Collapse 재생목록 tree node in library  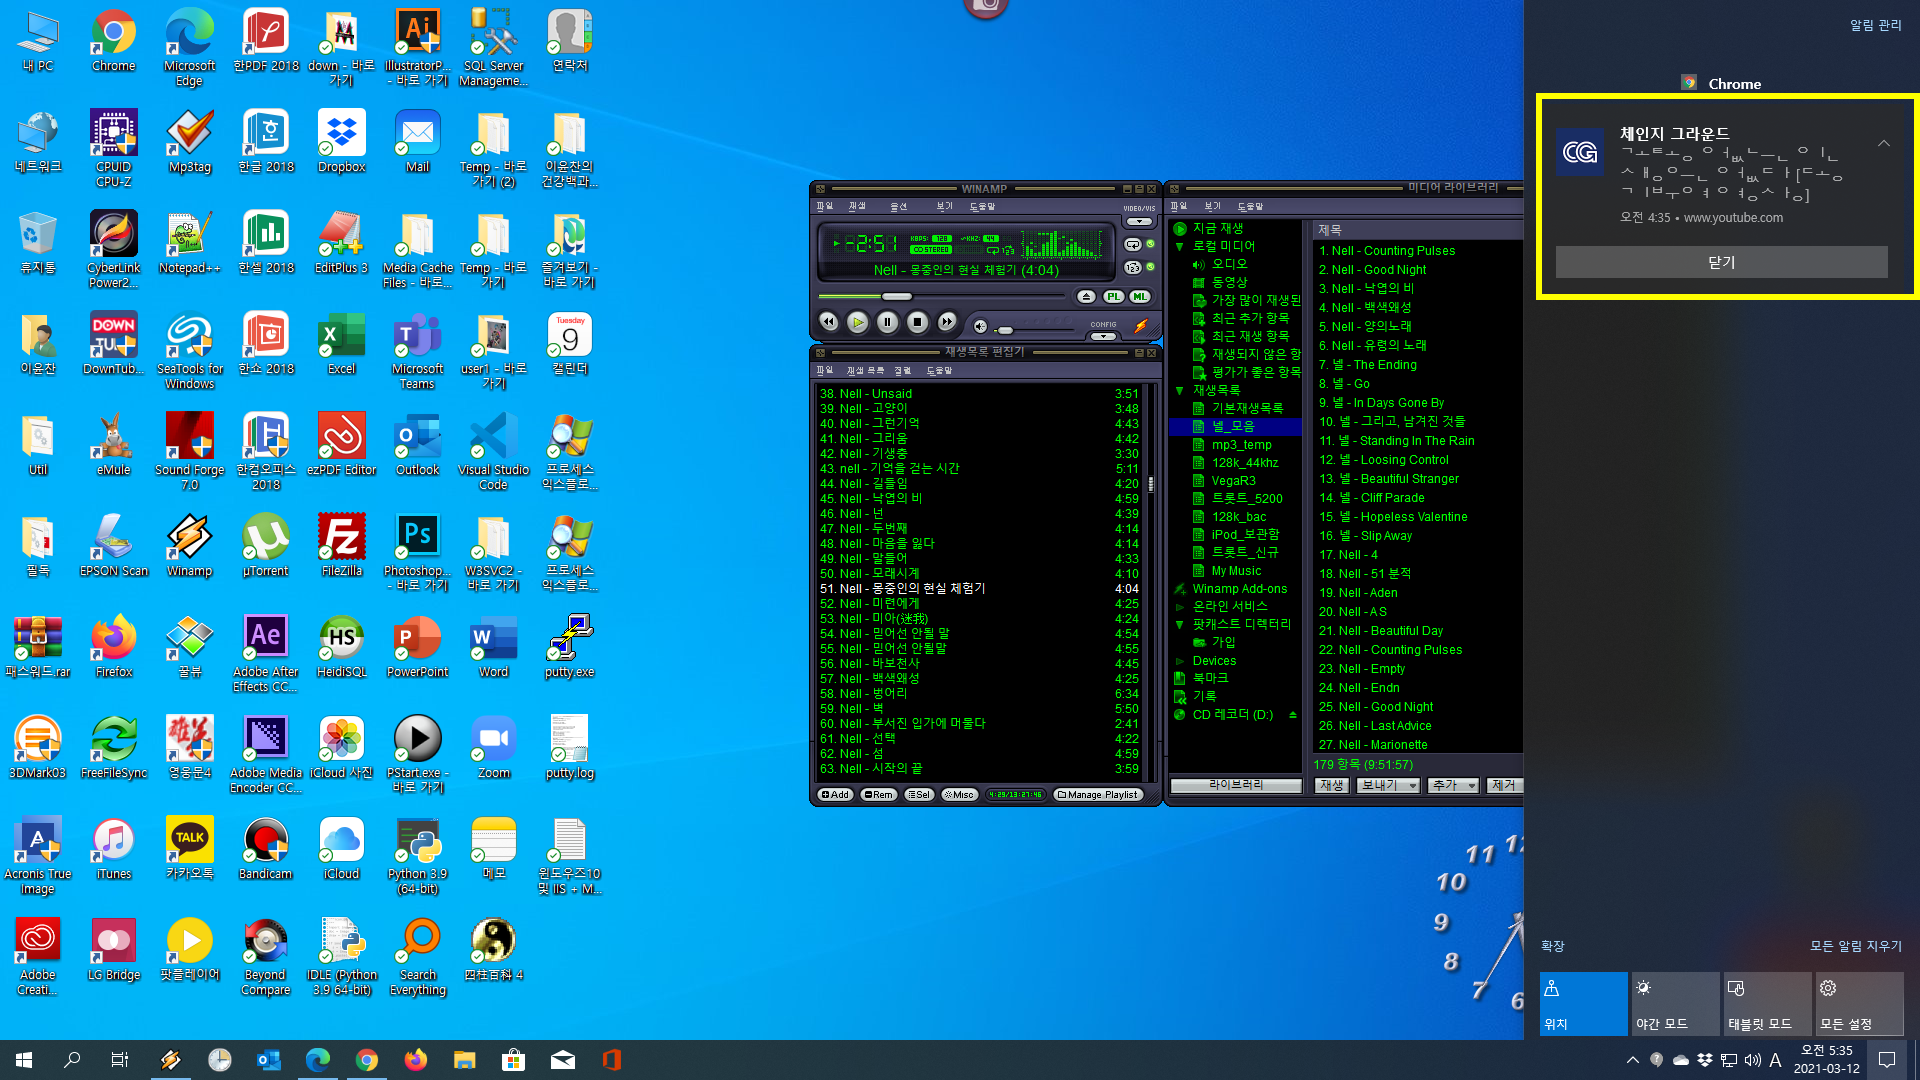coord(1179,391)
